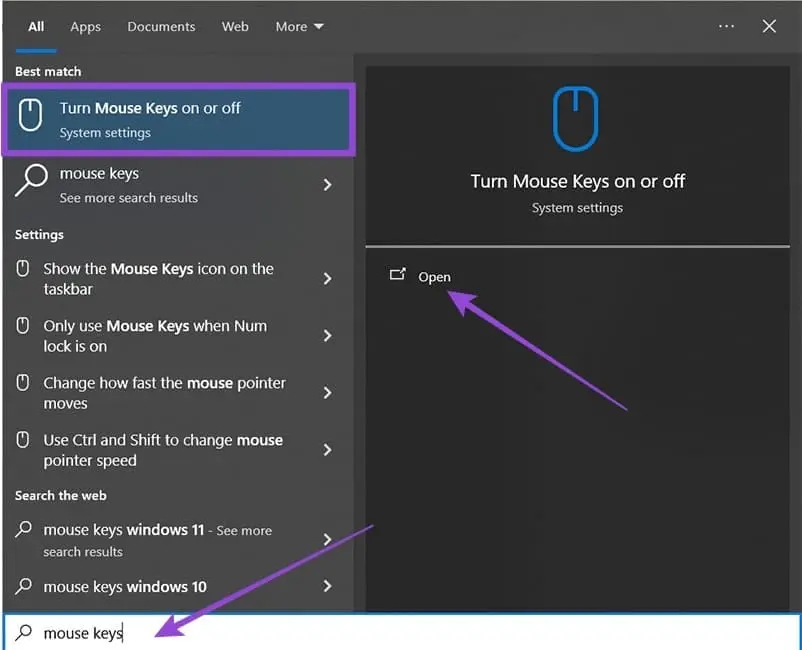The width and height of the screenshot is (802, 650).
Task: Click icon beside Show the Mouse Keys icon setting
Action: pyautogui.click(x=24, y=269)
